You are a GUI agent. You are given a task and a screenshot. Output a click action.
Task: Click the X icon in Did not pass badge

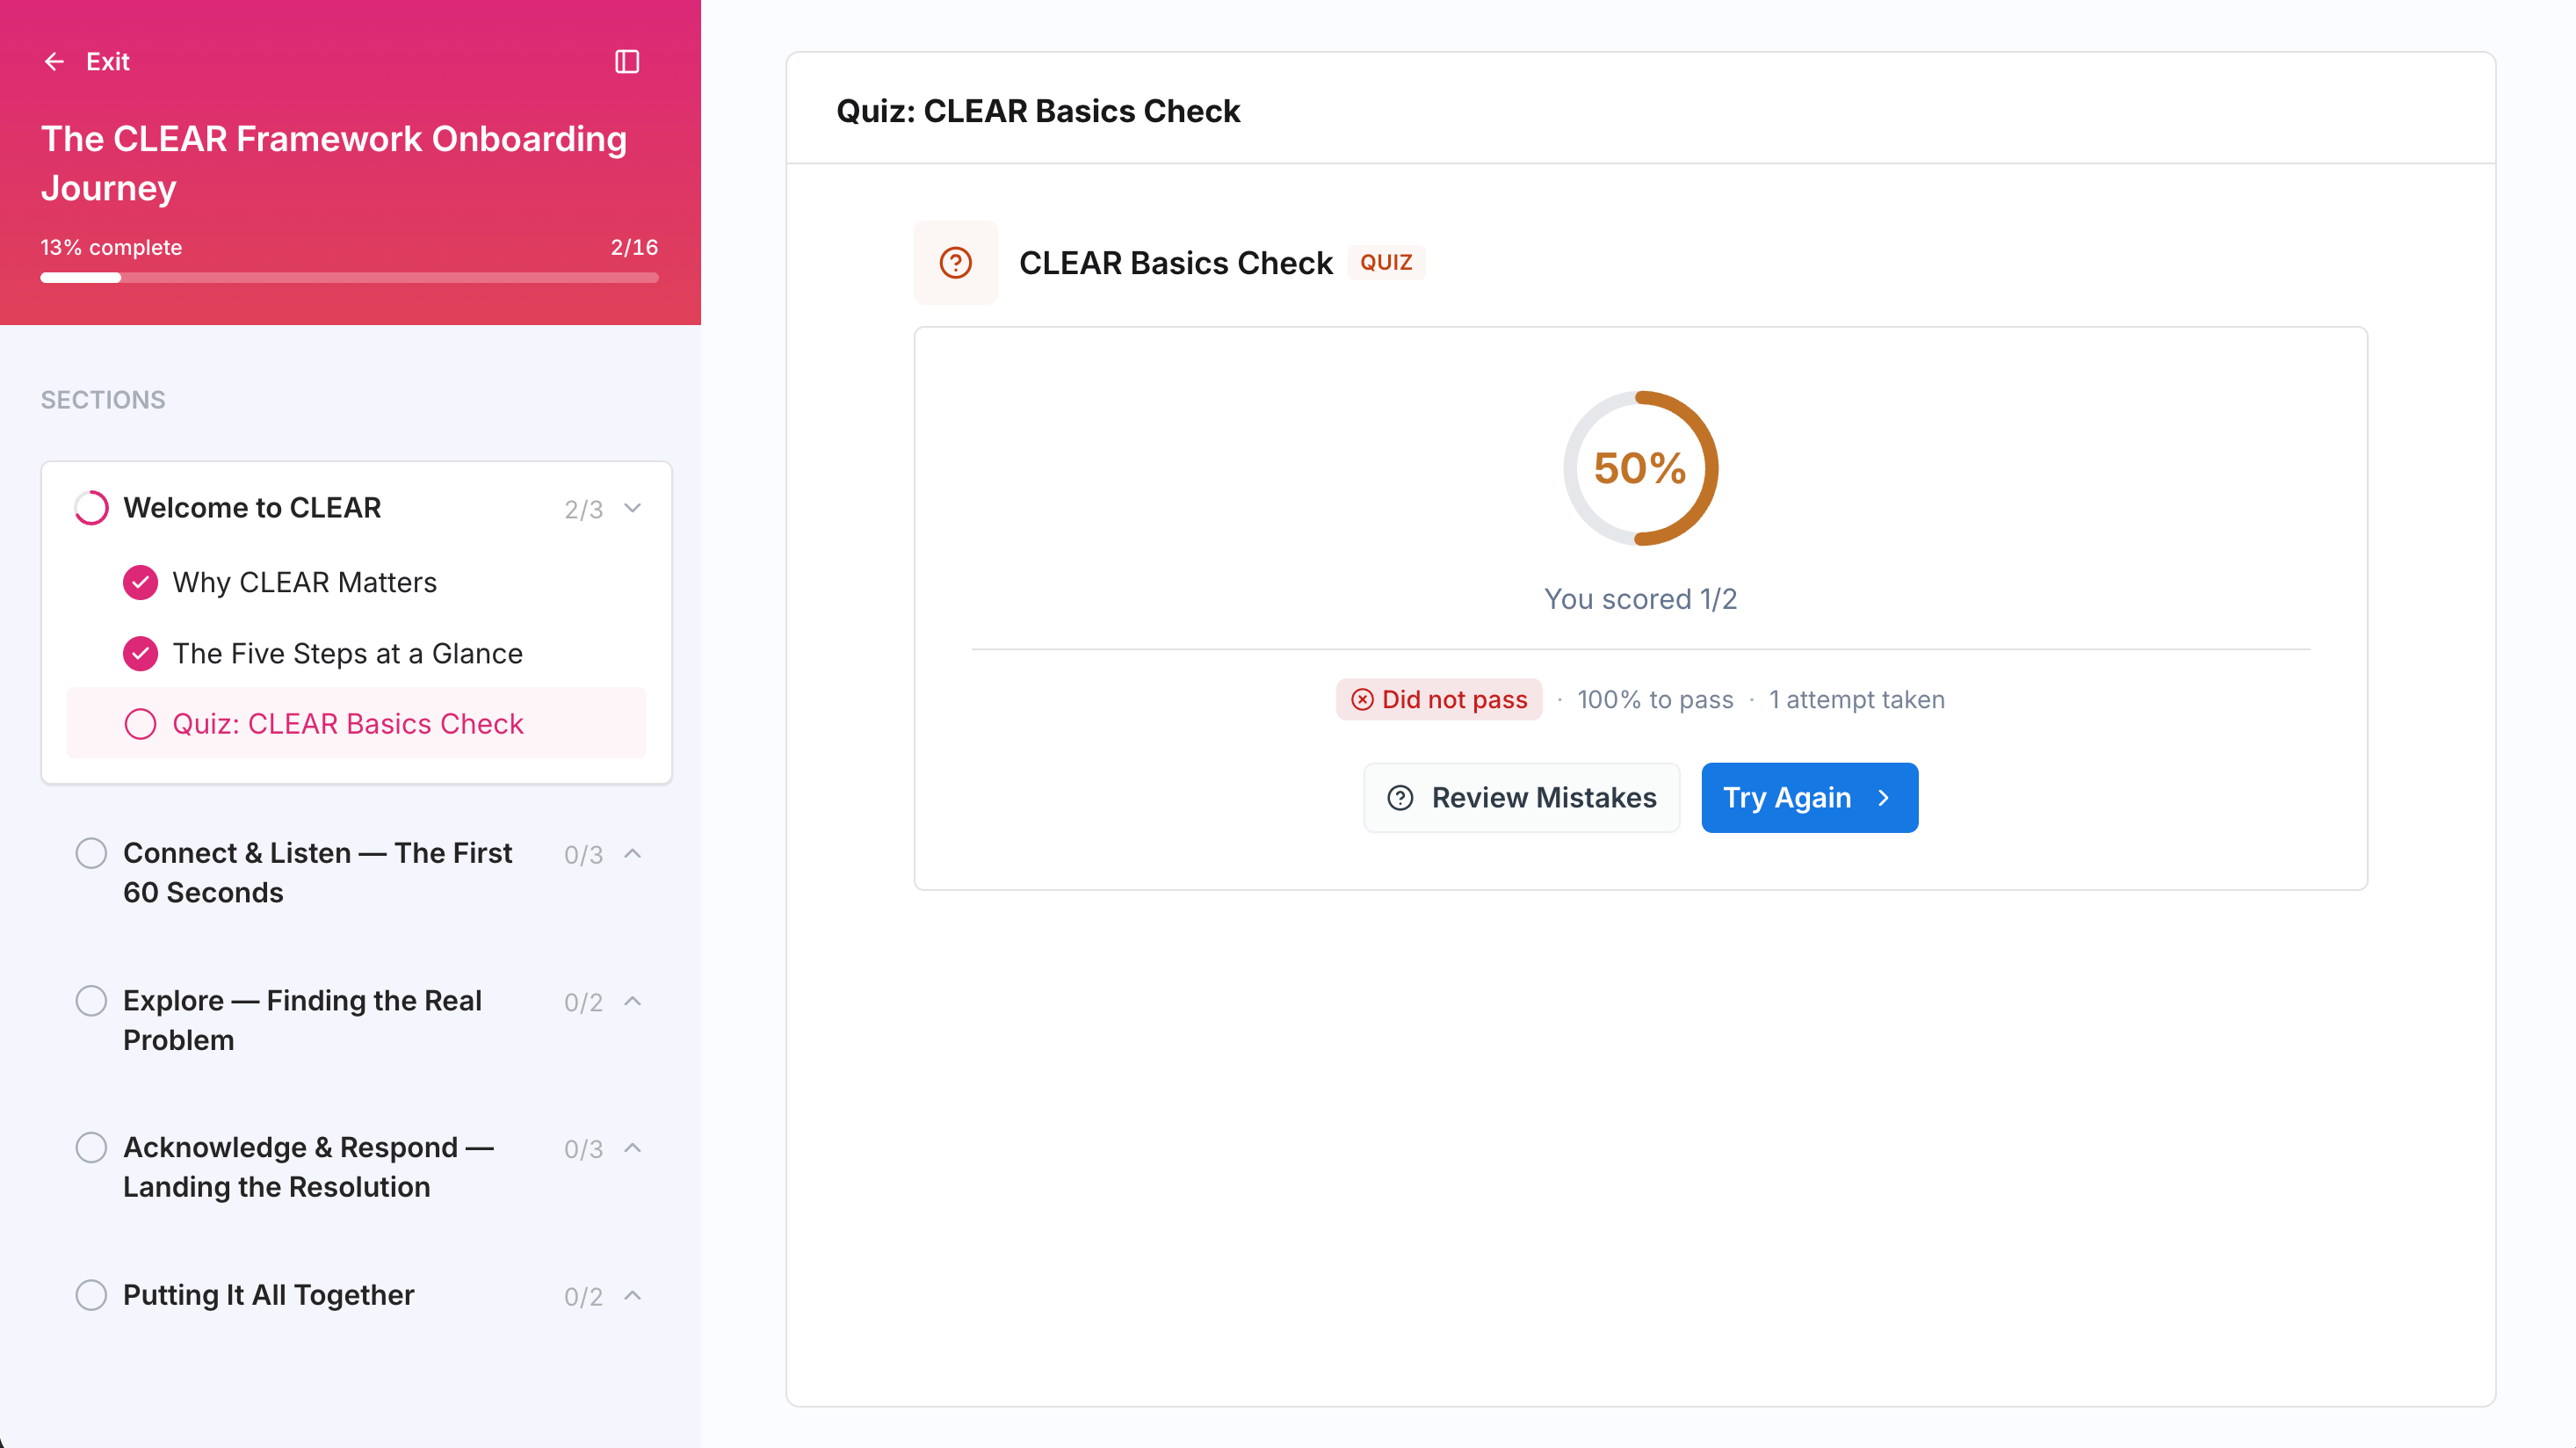1362,700
